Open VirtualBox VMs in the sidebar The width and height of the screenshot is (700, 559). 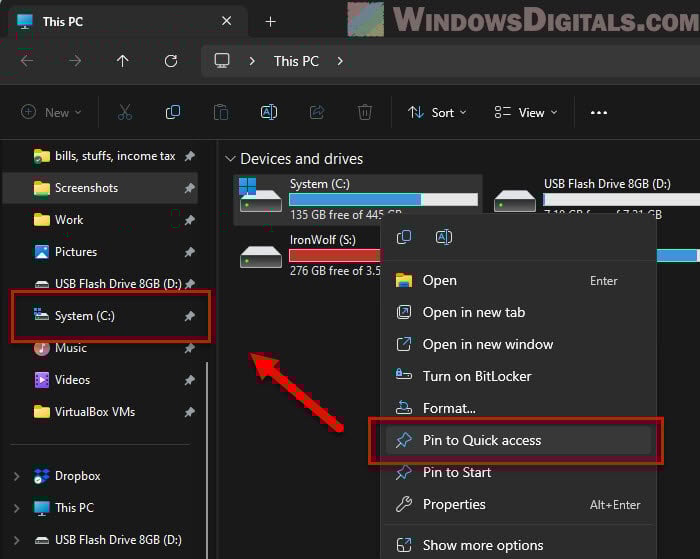pos(100,412)
